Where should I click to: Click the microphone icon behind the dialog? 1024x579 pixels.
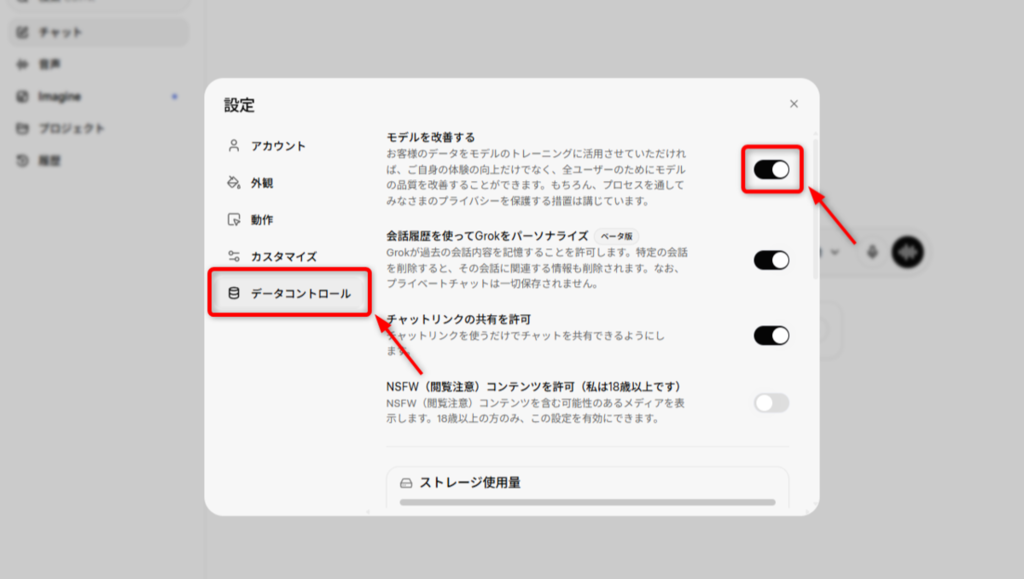point(872,252)
